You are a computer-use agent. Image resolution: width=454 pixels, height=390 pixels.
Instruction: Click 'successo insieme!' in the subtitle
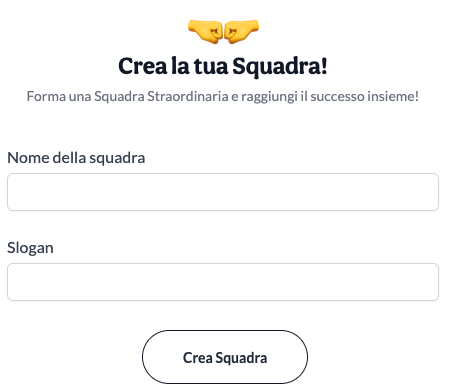tap(365, 96)
